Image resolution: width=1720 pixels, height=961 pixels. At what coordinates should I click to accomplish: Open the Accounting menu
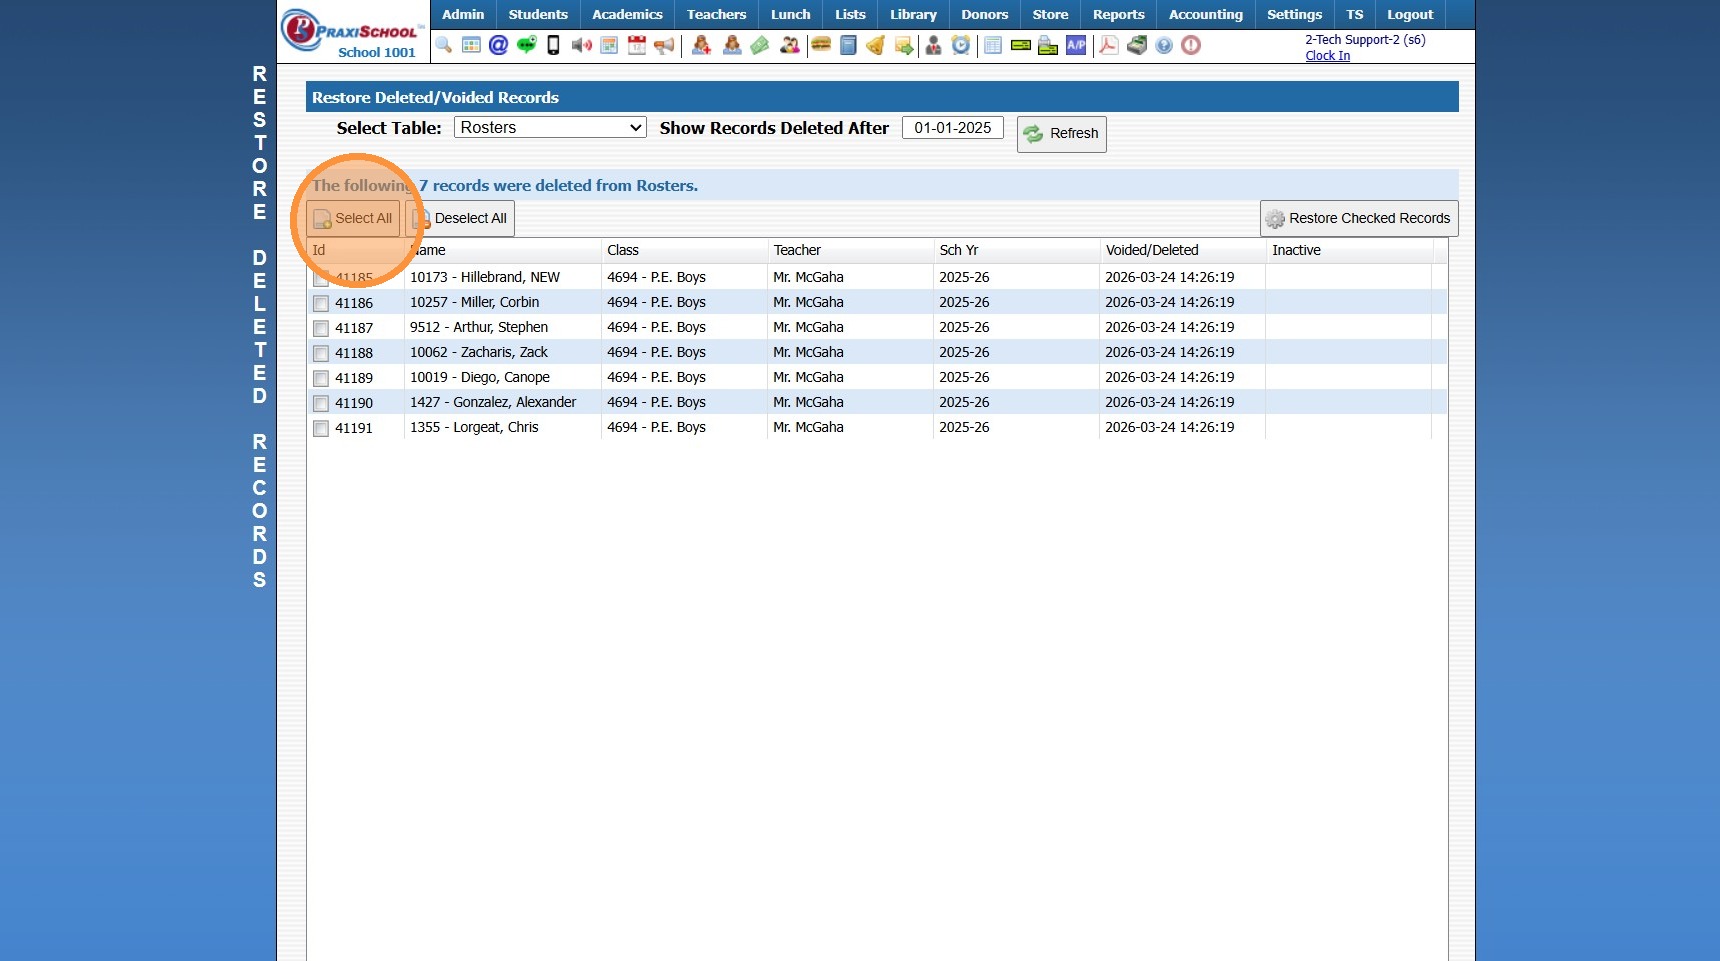(x=1205, y=14)
